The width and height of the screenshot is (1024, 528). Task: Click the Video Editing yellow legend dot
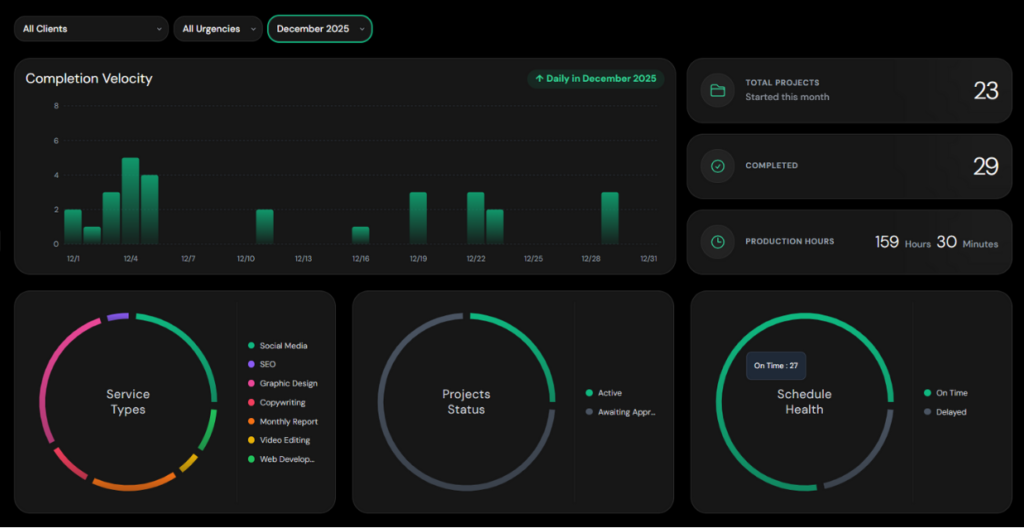coord(251,440)
